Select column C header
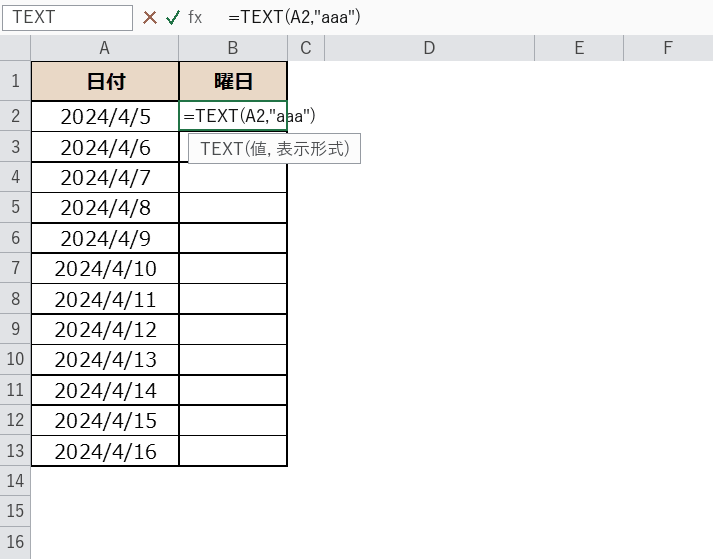Viewport: 713px width, 559px height. [306, 48]
